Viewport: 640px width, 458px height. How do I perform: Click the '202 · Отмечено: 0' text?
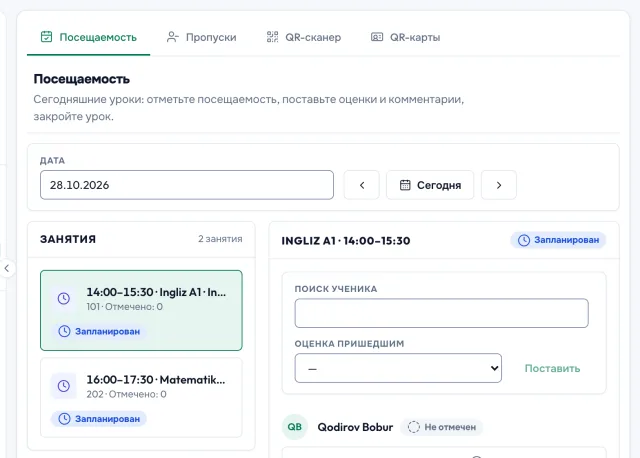pyautogui.click(x=126, y=394)
